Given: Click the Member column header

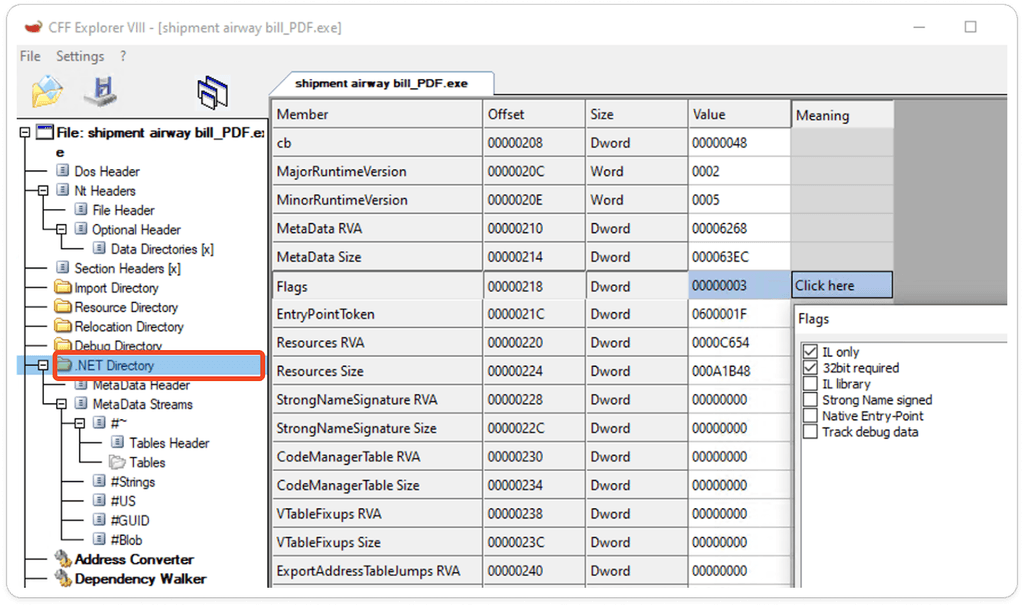Looking at the screenshot, I should coord(377,114).
